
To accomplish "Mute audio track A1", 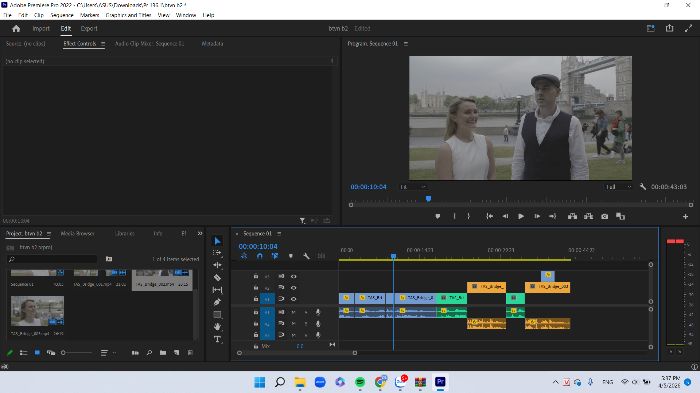I will click(293, 312).
